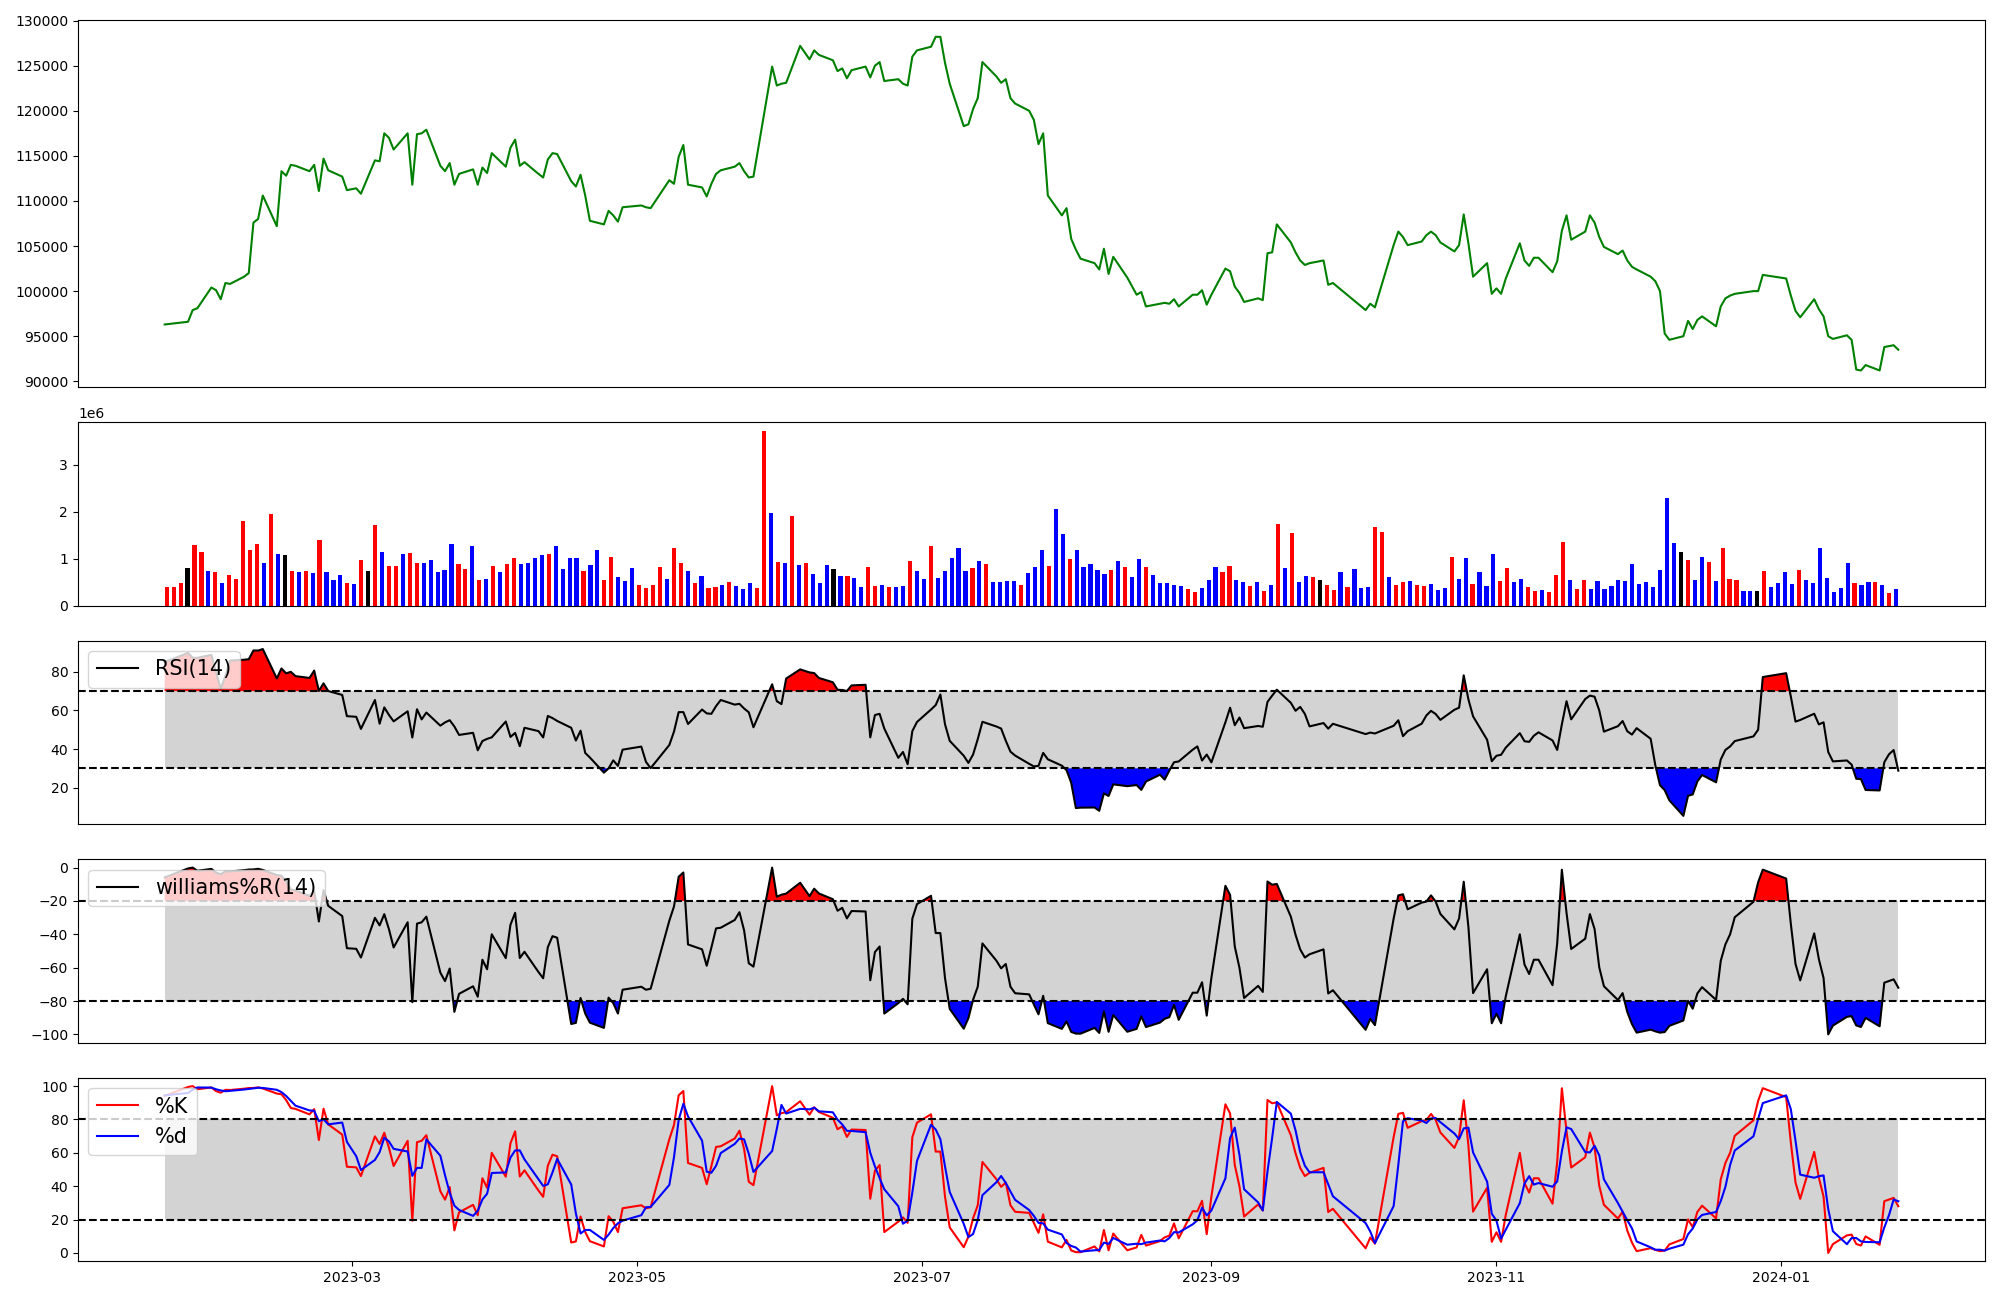Click the blue %d legend line swatch
Viewport: 2000px width, 1300px height.
pos(117,1136)
